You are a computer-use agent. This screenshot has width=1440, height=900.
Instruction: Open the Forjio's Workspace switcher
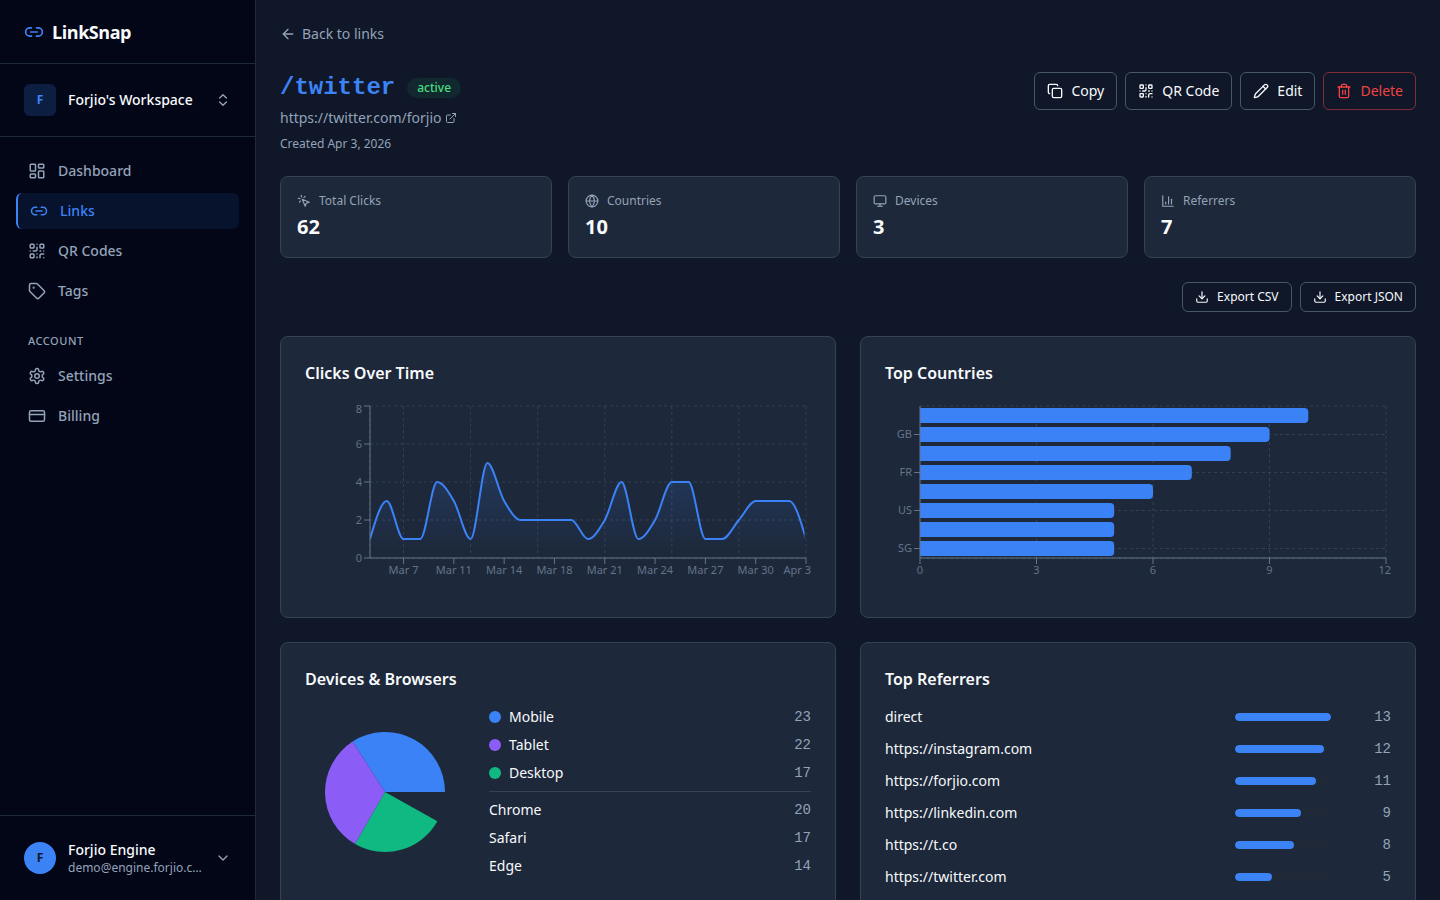pos(222,100)
